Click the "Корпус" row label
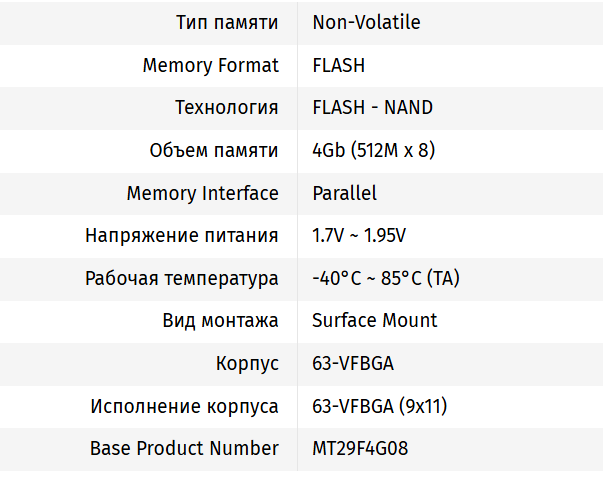This screenshot has width=603, height=485. [x=247, y=363]
